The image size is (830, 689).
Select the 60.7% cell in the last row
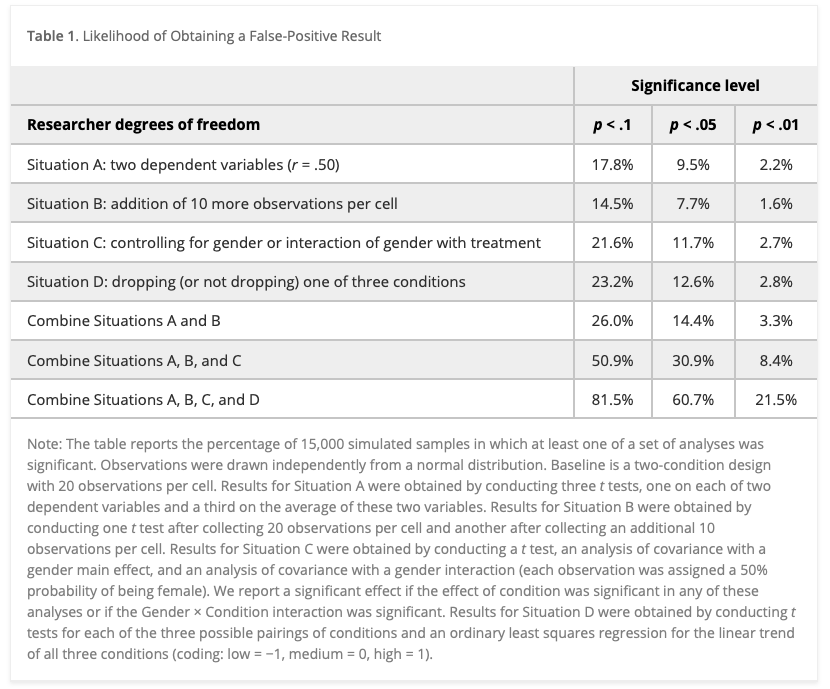[x=693, y=399]
